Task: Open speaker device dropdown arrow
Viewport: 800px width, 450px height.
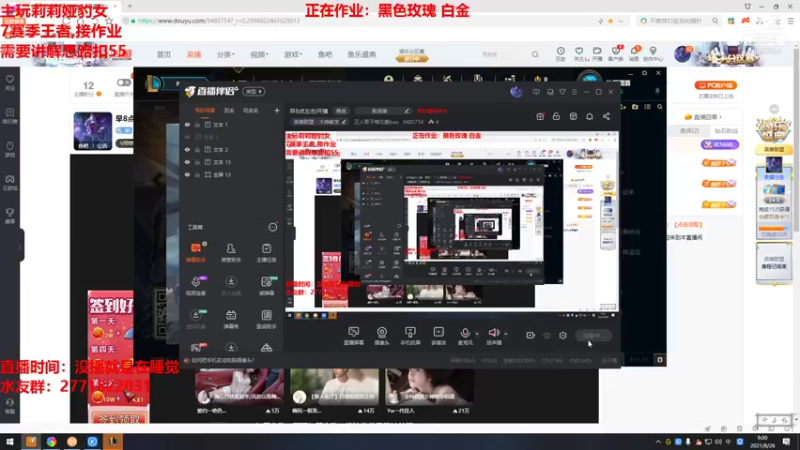Action: [x=506, y=334]
